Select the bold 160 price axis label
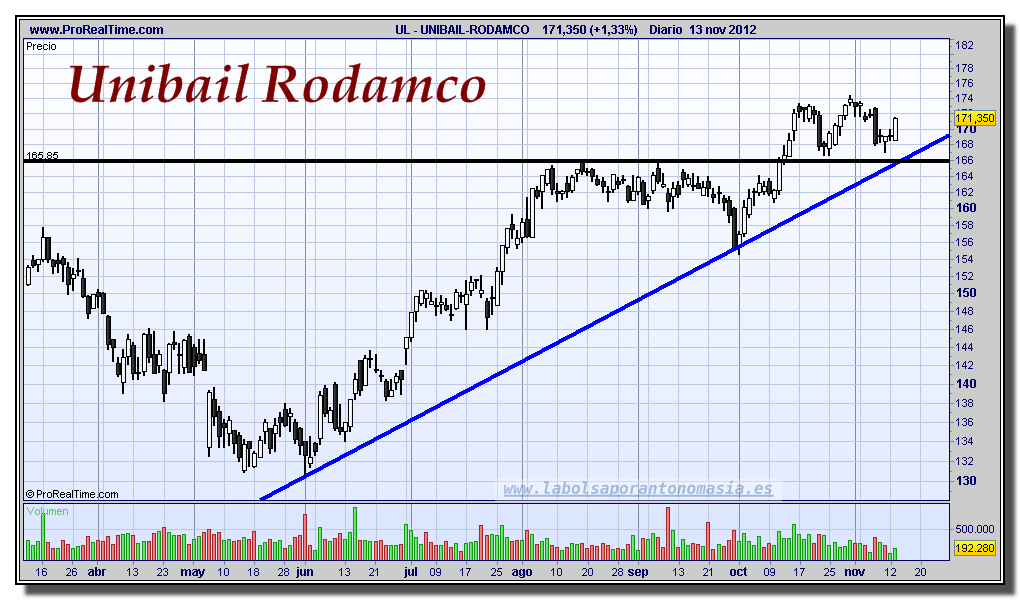 966,208
